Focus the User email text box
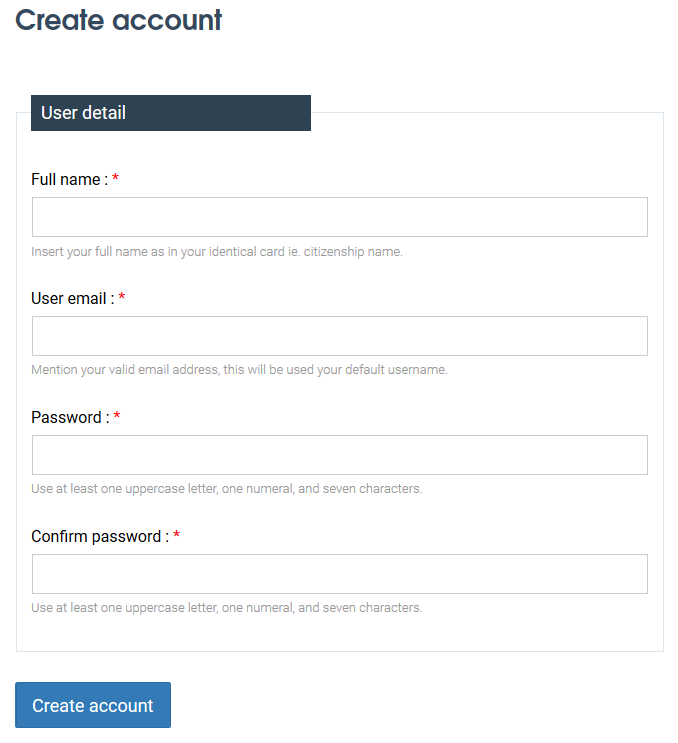Image resolution: width=678 pixels, height=743 pixels. (x=340, y=336)
